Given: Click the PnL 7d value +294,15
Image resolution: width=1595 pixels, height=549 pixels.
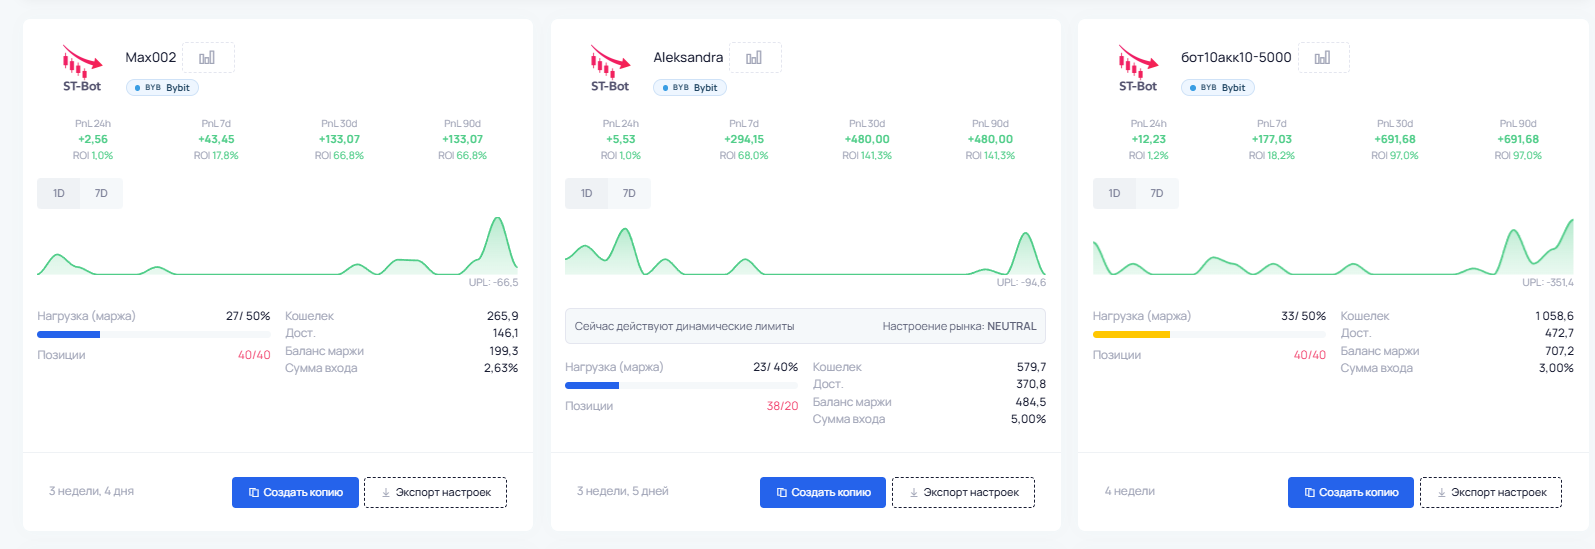Looking at the screenshot, I should (744, 140).
